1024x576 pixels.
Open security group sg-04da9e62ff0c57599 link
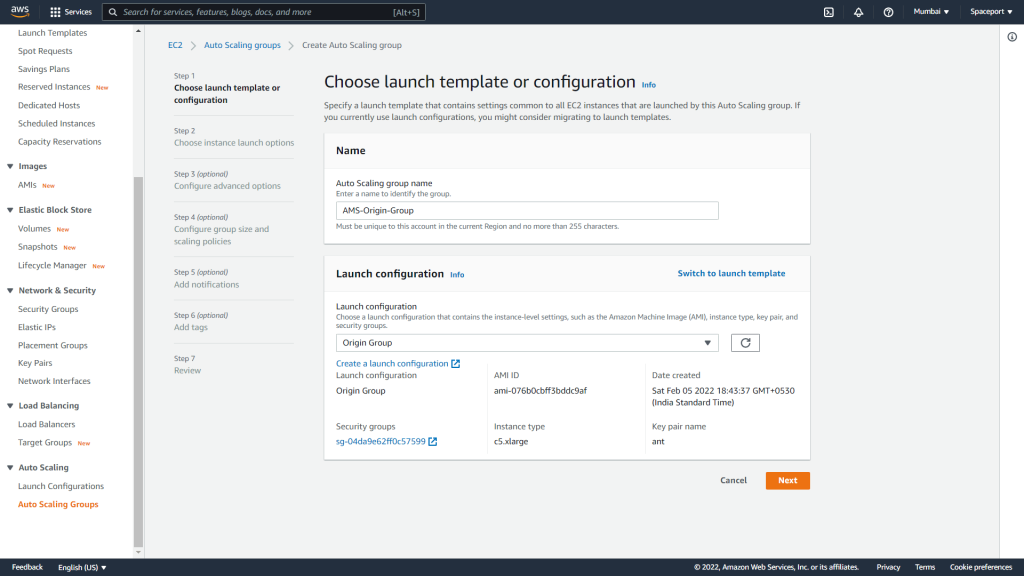click(x=381, y=441)
